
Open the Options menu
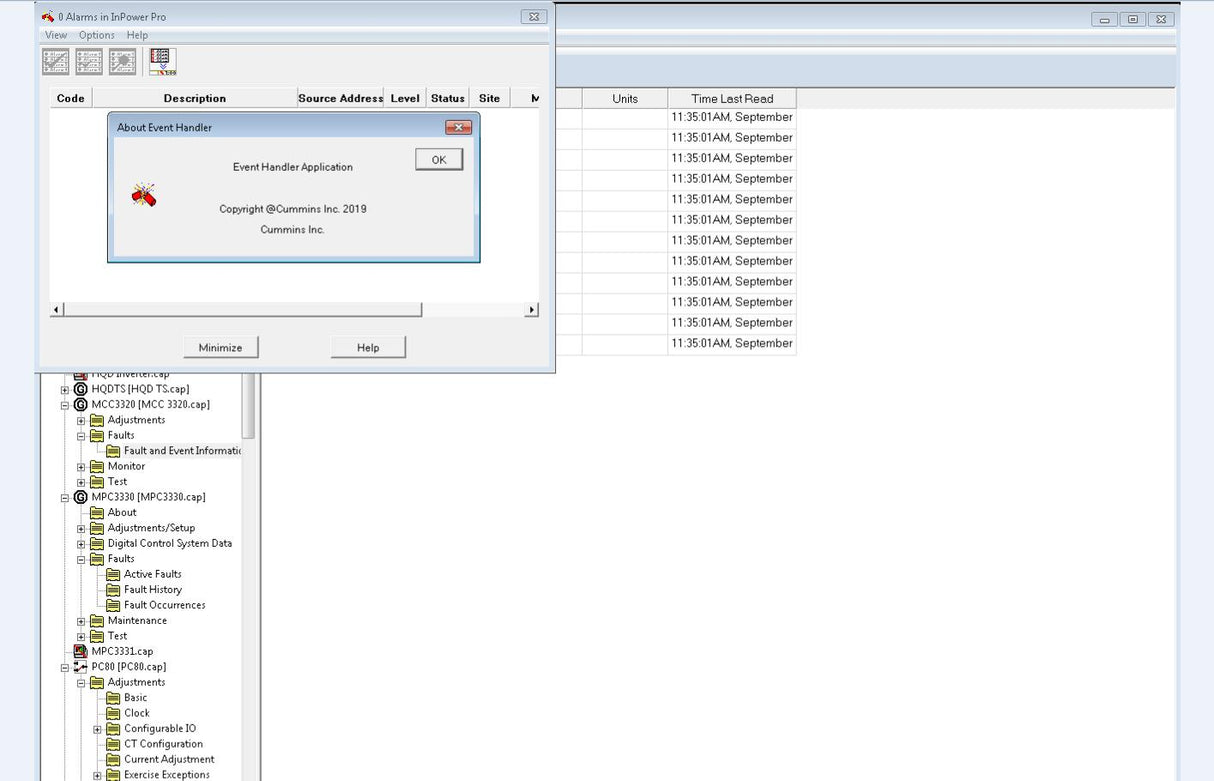[97, 35]
